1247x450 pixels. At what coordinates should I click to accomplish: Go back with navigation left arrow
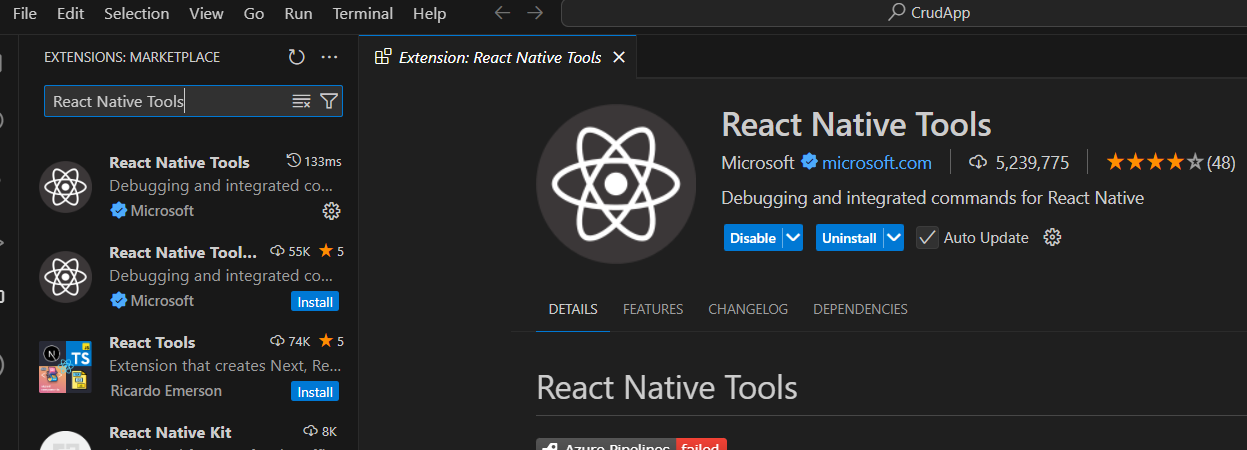[502, 13]
